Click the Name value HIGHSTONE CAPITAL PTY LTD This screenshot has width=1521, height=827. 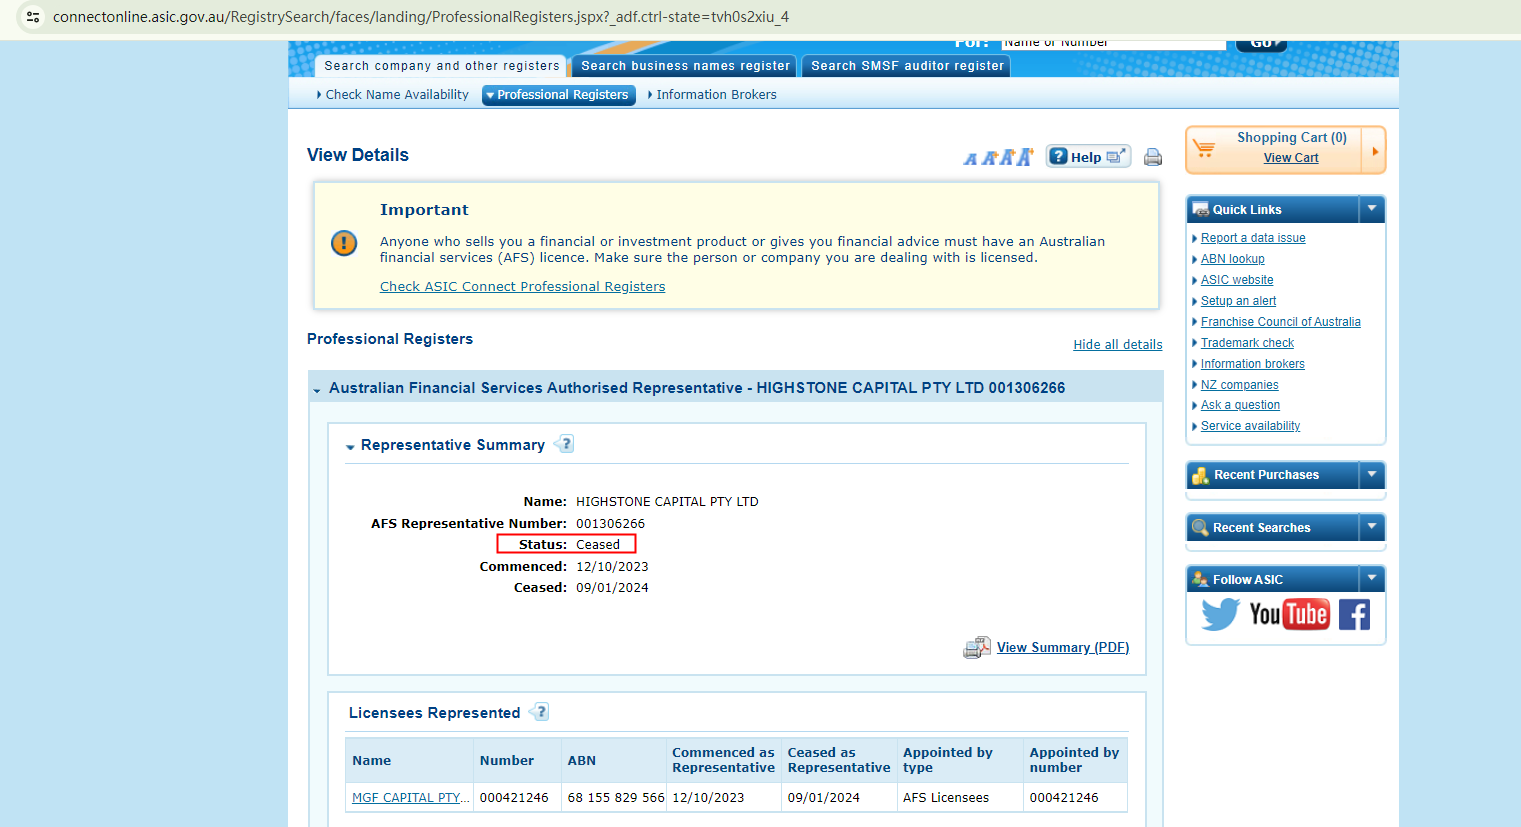coord(667,502)
